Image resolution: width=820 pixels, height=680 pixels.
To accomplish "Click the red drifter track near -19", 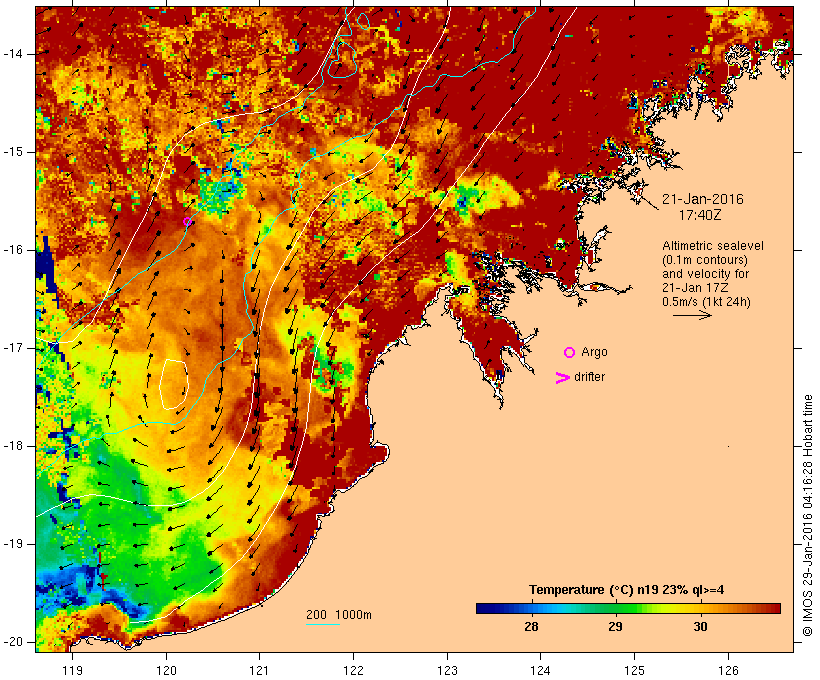I will tap(102, 570).
